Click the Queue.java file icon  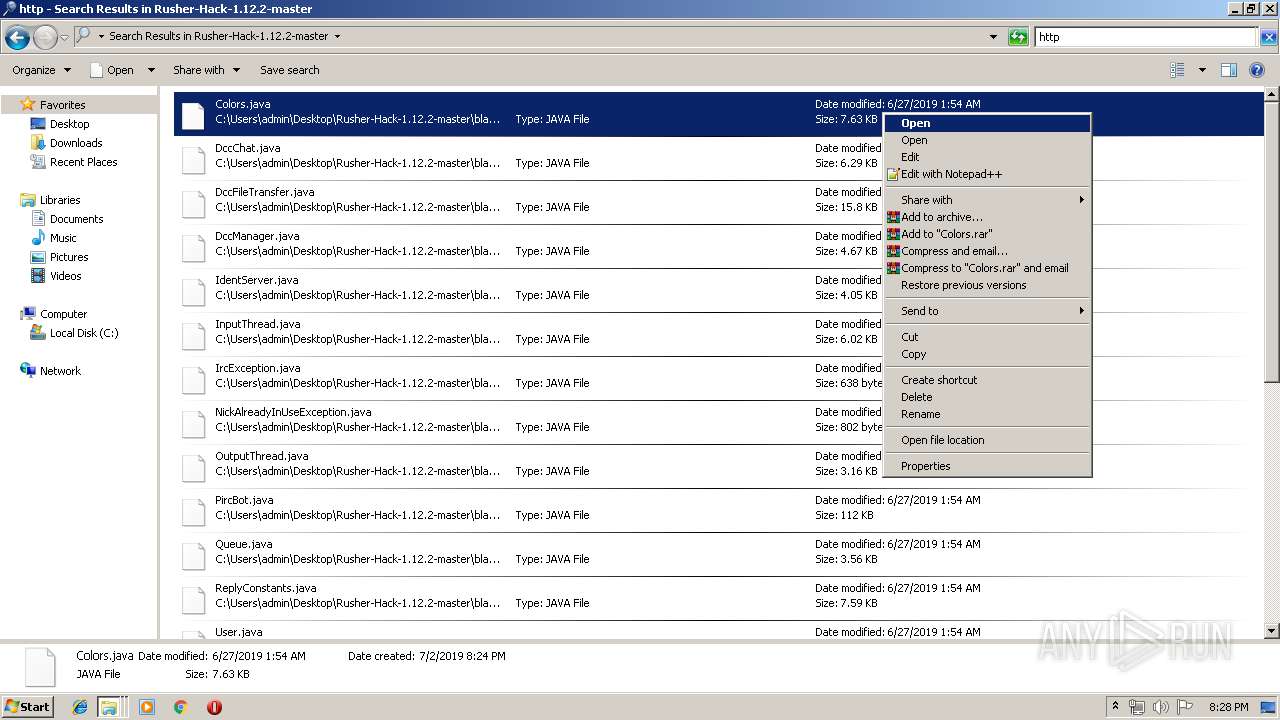coord(193,554)
